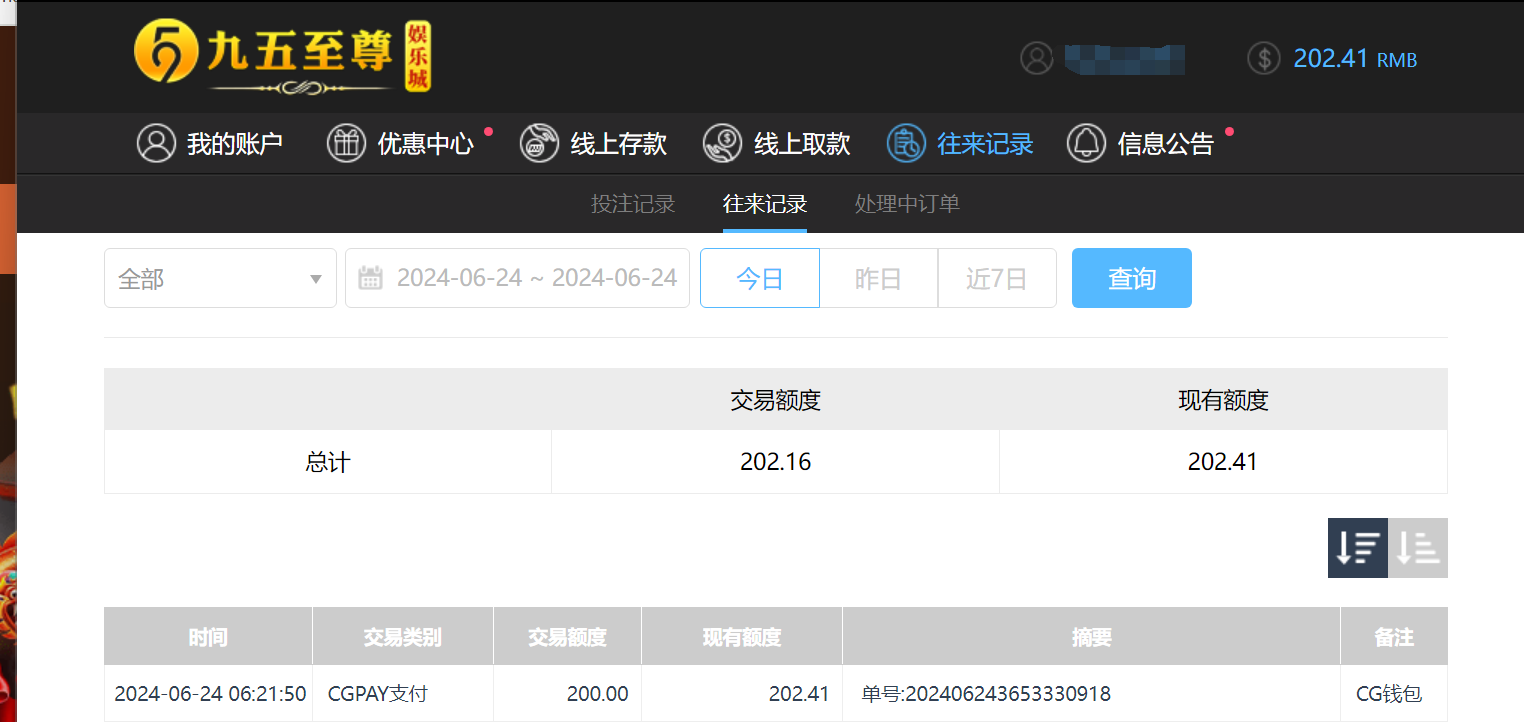Switch to the 投注记录 tab
Viewport: 1524px width, 722px height.
pyautogui.click(x=633, y=203)
